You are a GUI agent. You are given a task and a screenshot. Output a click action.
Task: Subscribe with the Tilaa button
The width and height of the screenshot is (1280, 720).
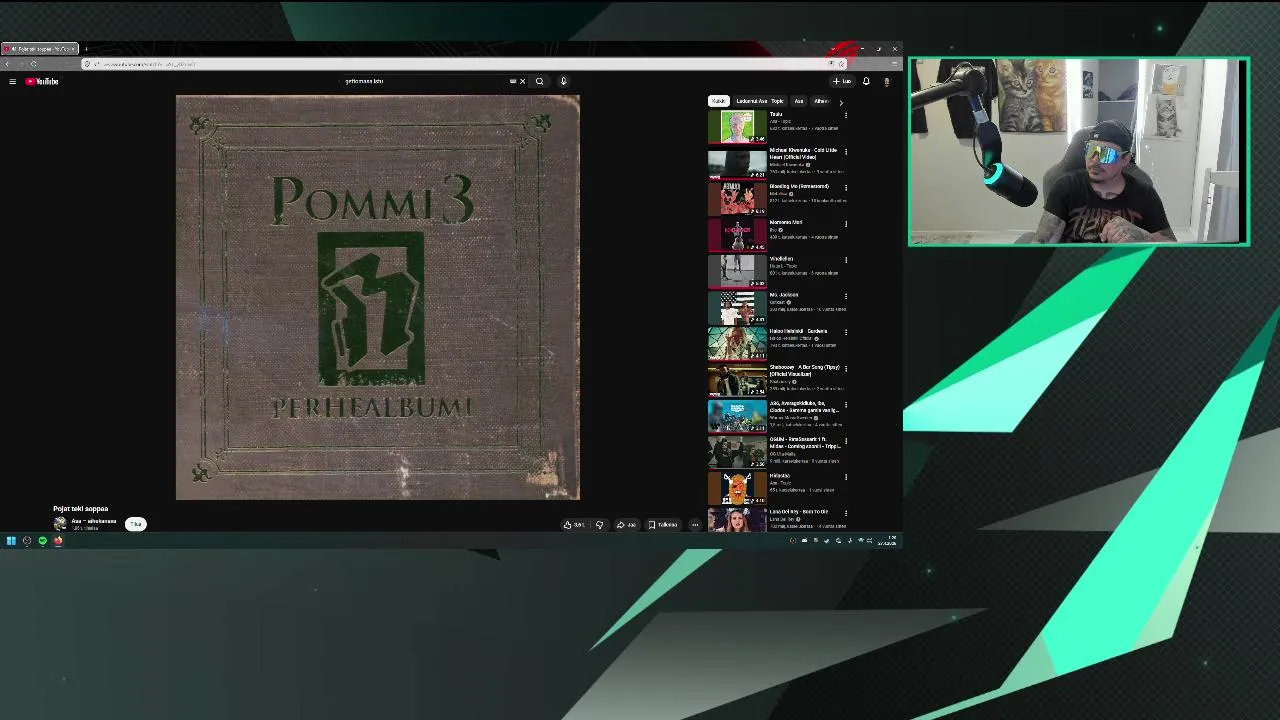click(x=136, y=524)
